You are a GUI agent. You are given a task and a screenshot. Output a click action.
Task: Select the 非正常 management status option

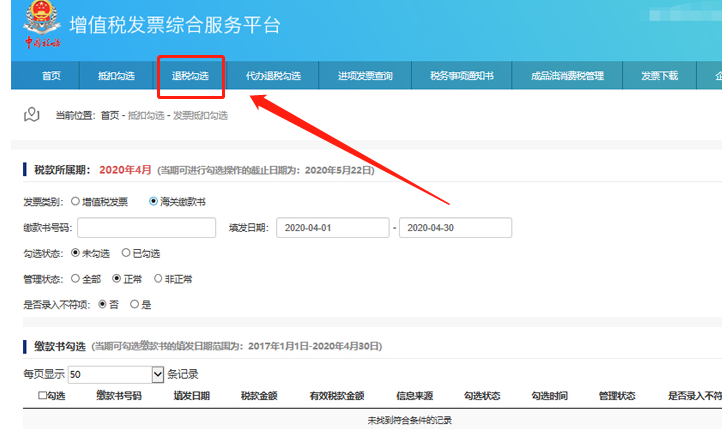click(x=158, y=278)
